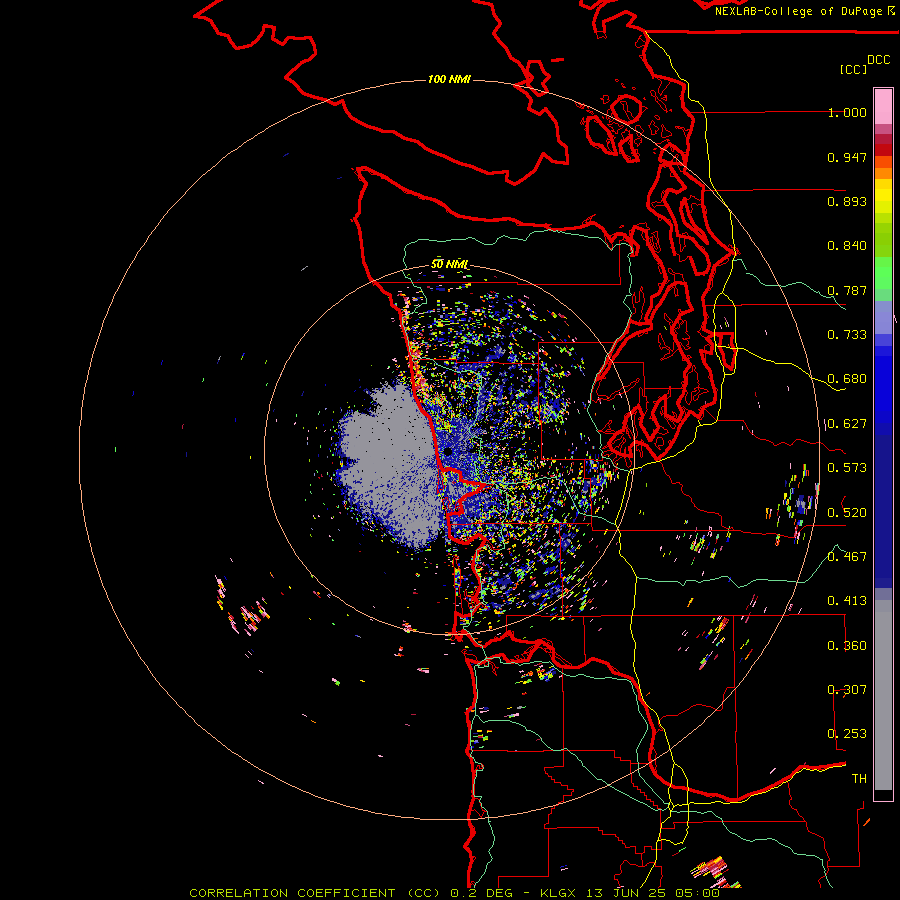Click the 0.413 legend value
Screen dimensions: 900x900
pyautogui.click(x=847, y=601)
